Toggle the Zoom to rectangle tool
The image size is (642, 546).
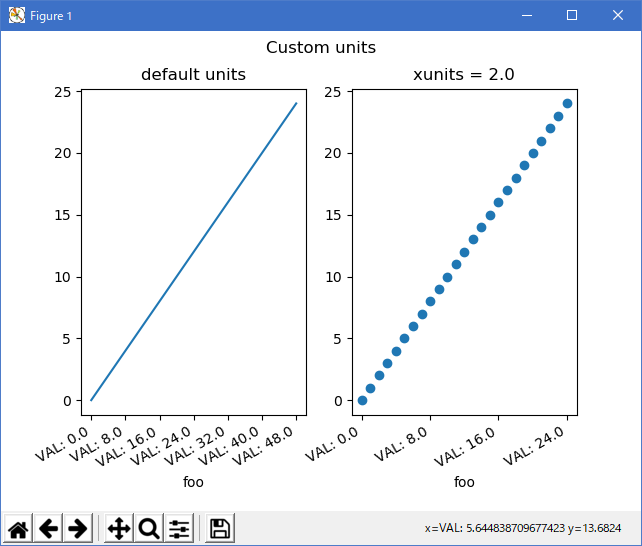click(149, 529)
